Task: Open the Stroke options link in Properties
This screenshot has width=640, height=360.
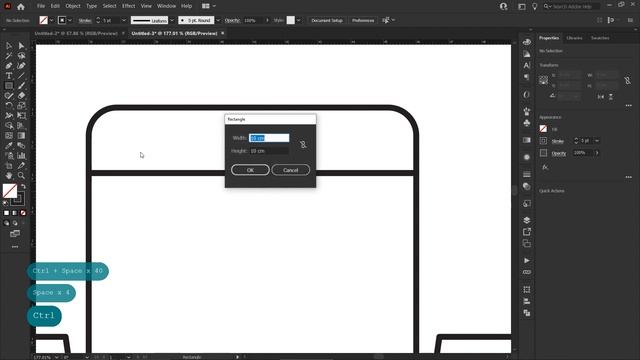Action: coord(558,141)
